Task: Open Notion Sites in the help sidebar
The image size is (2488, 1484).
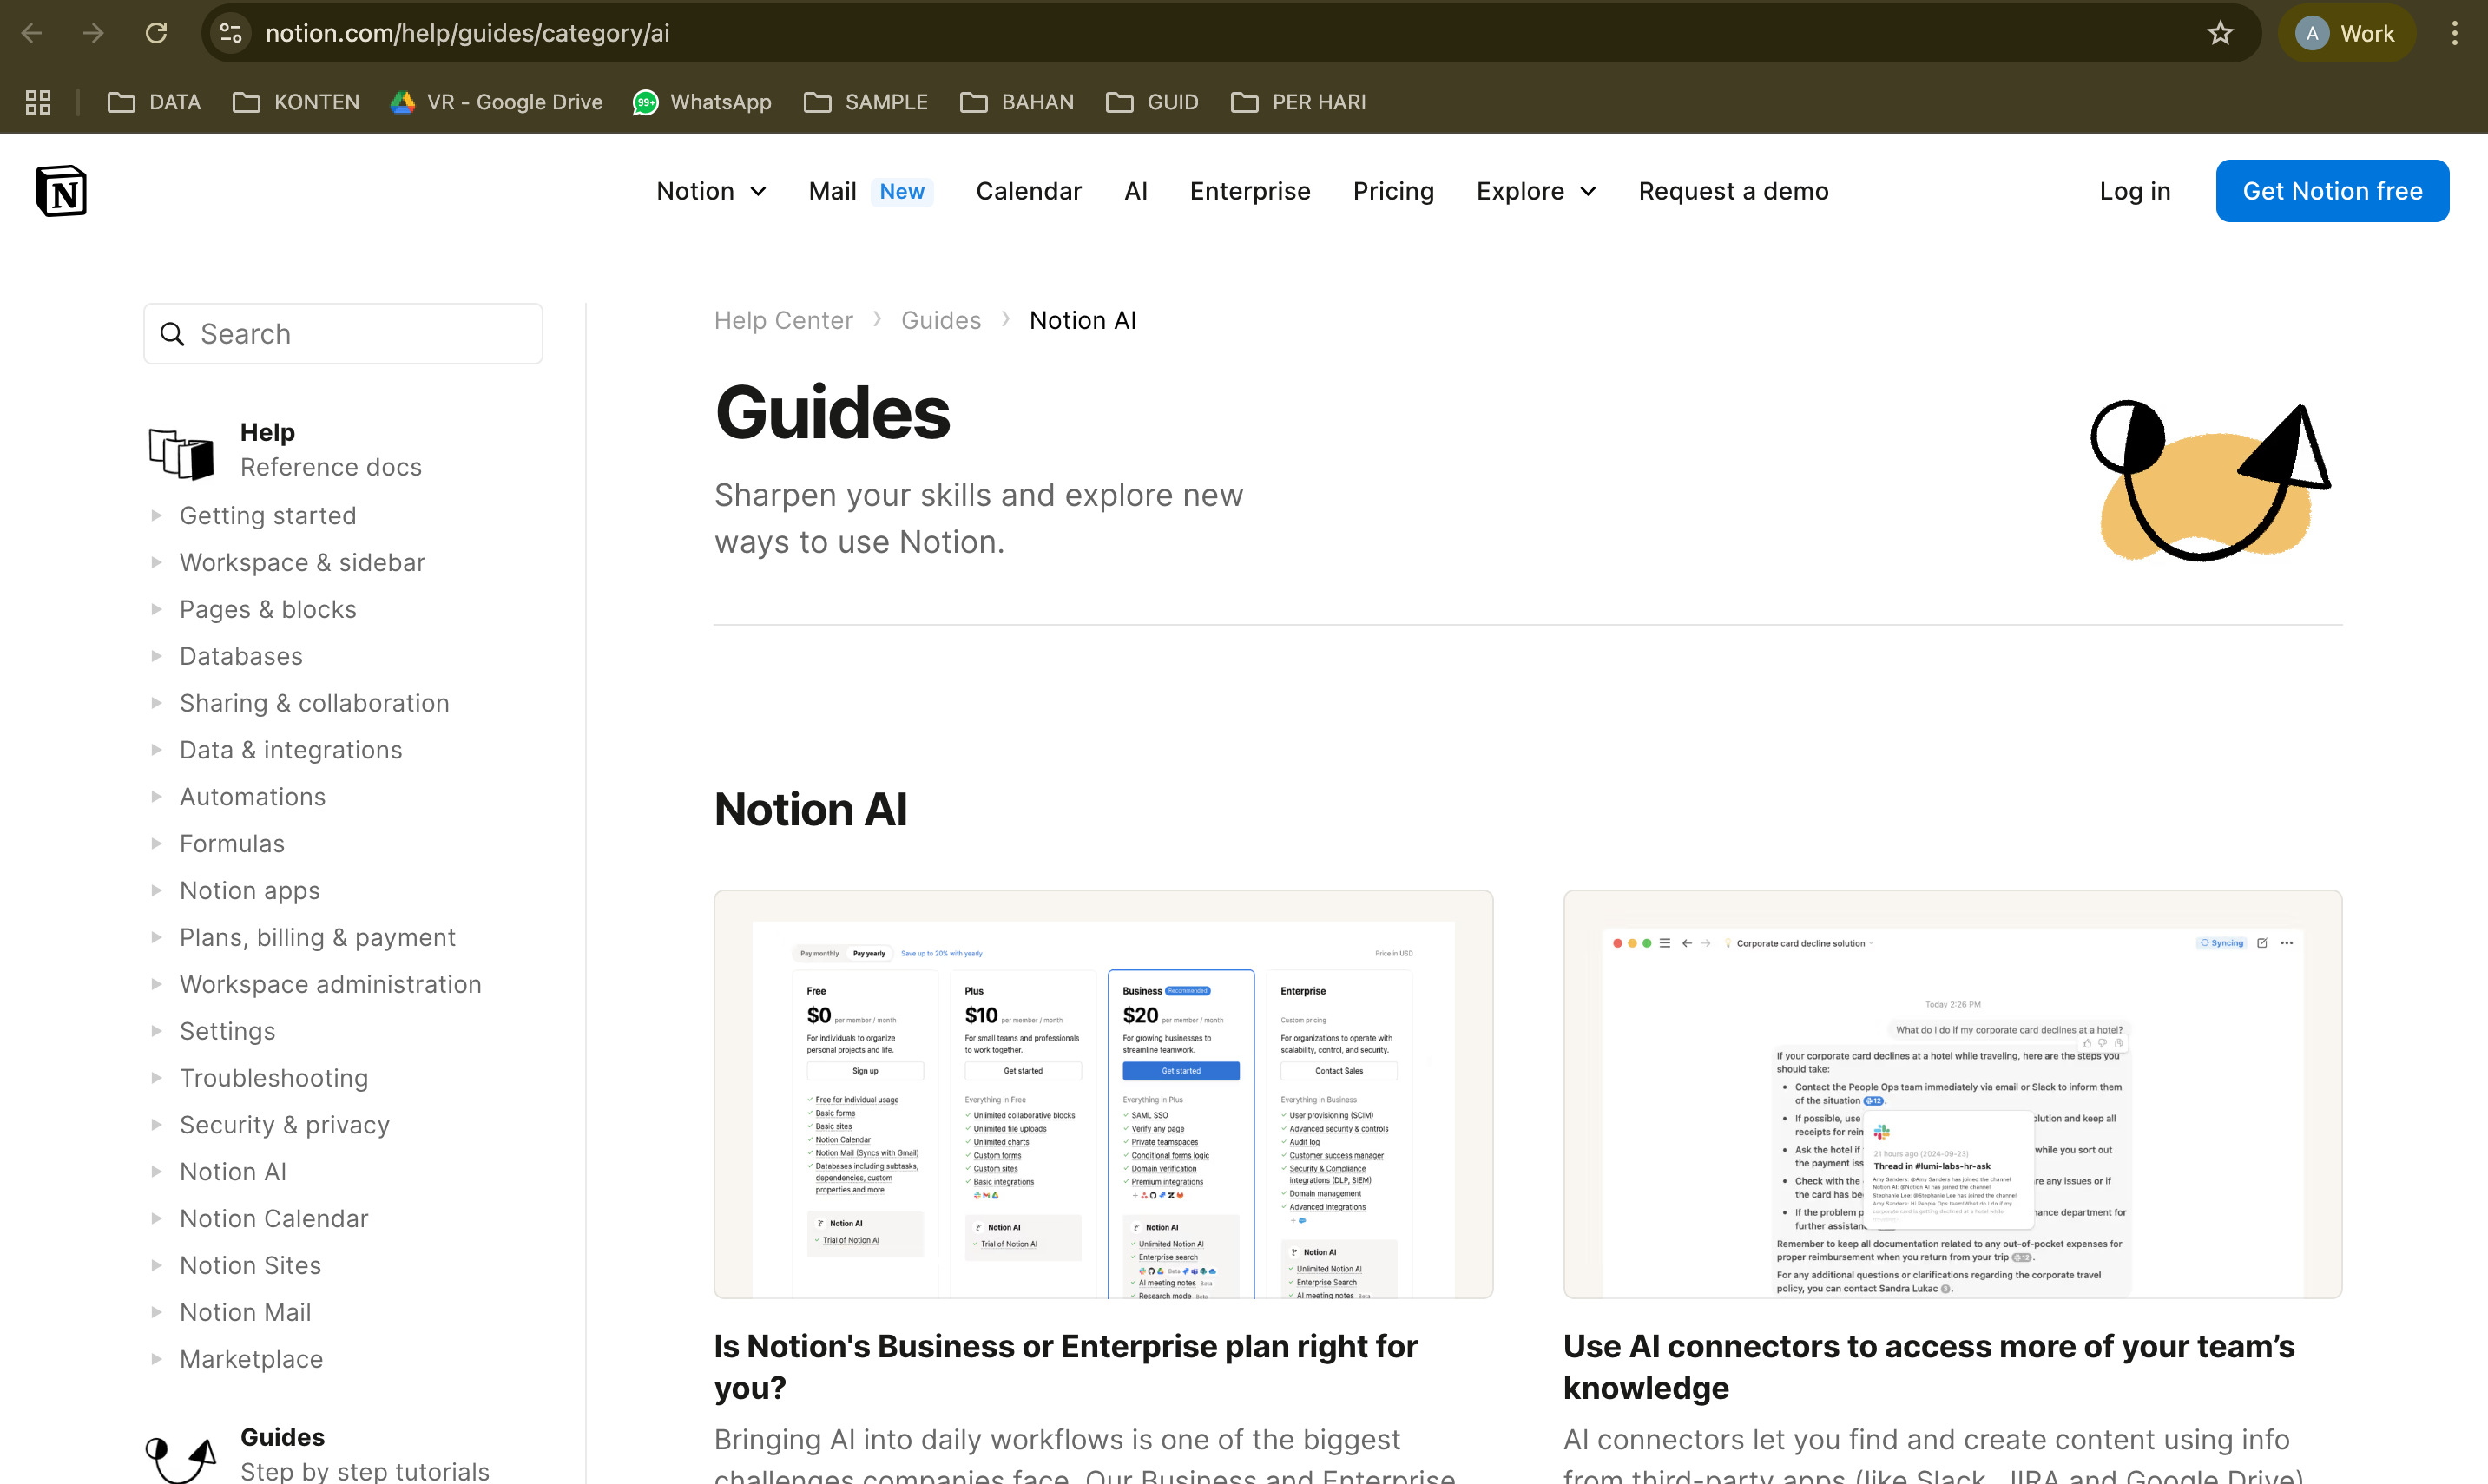Action: pyautogui.click(x=250, y=1265)
